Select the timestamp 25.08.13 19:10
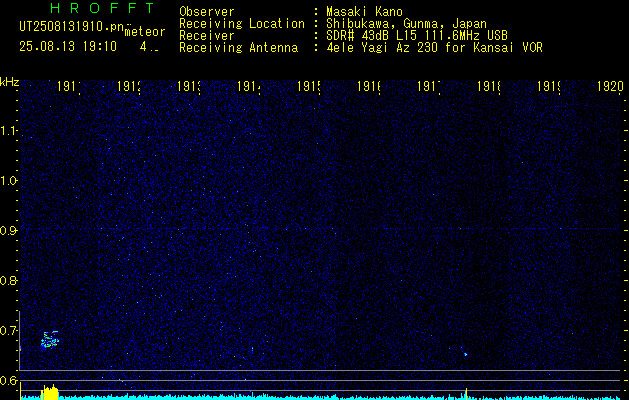 coord(68,47)
